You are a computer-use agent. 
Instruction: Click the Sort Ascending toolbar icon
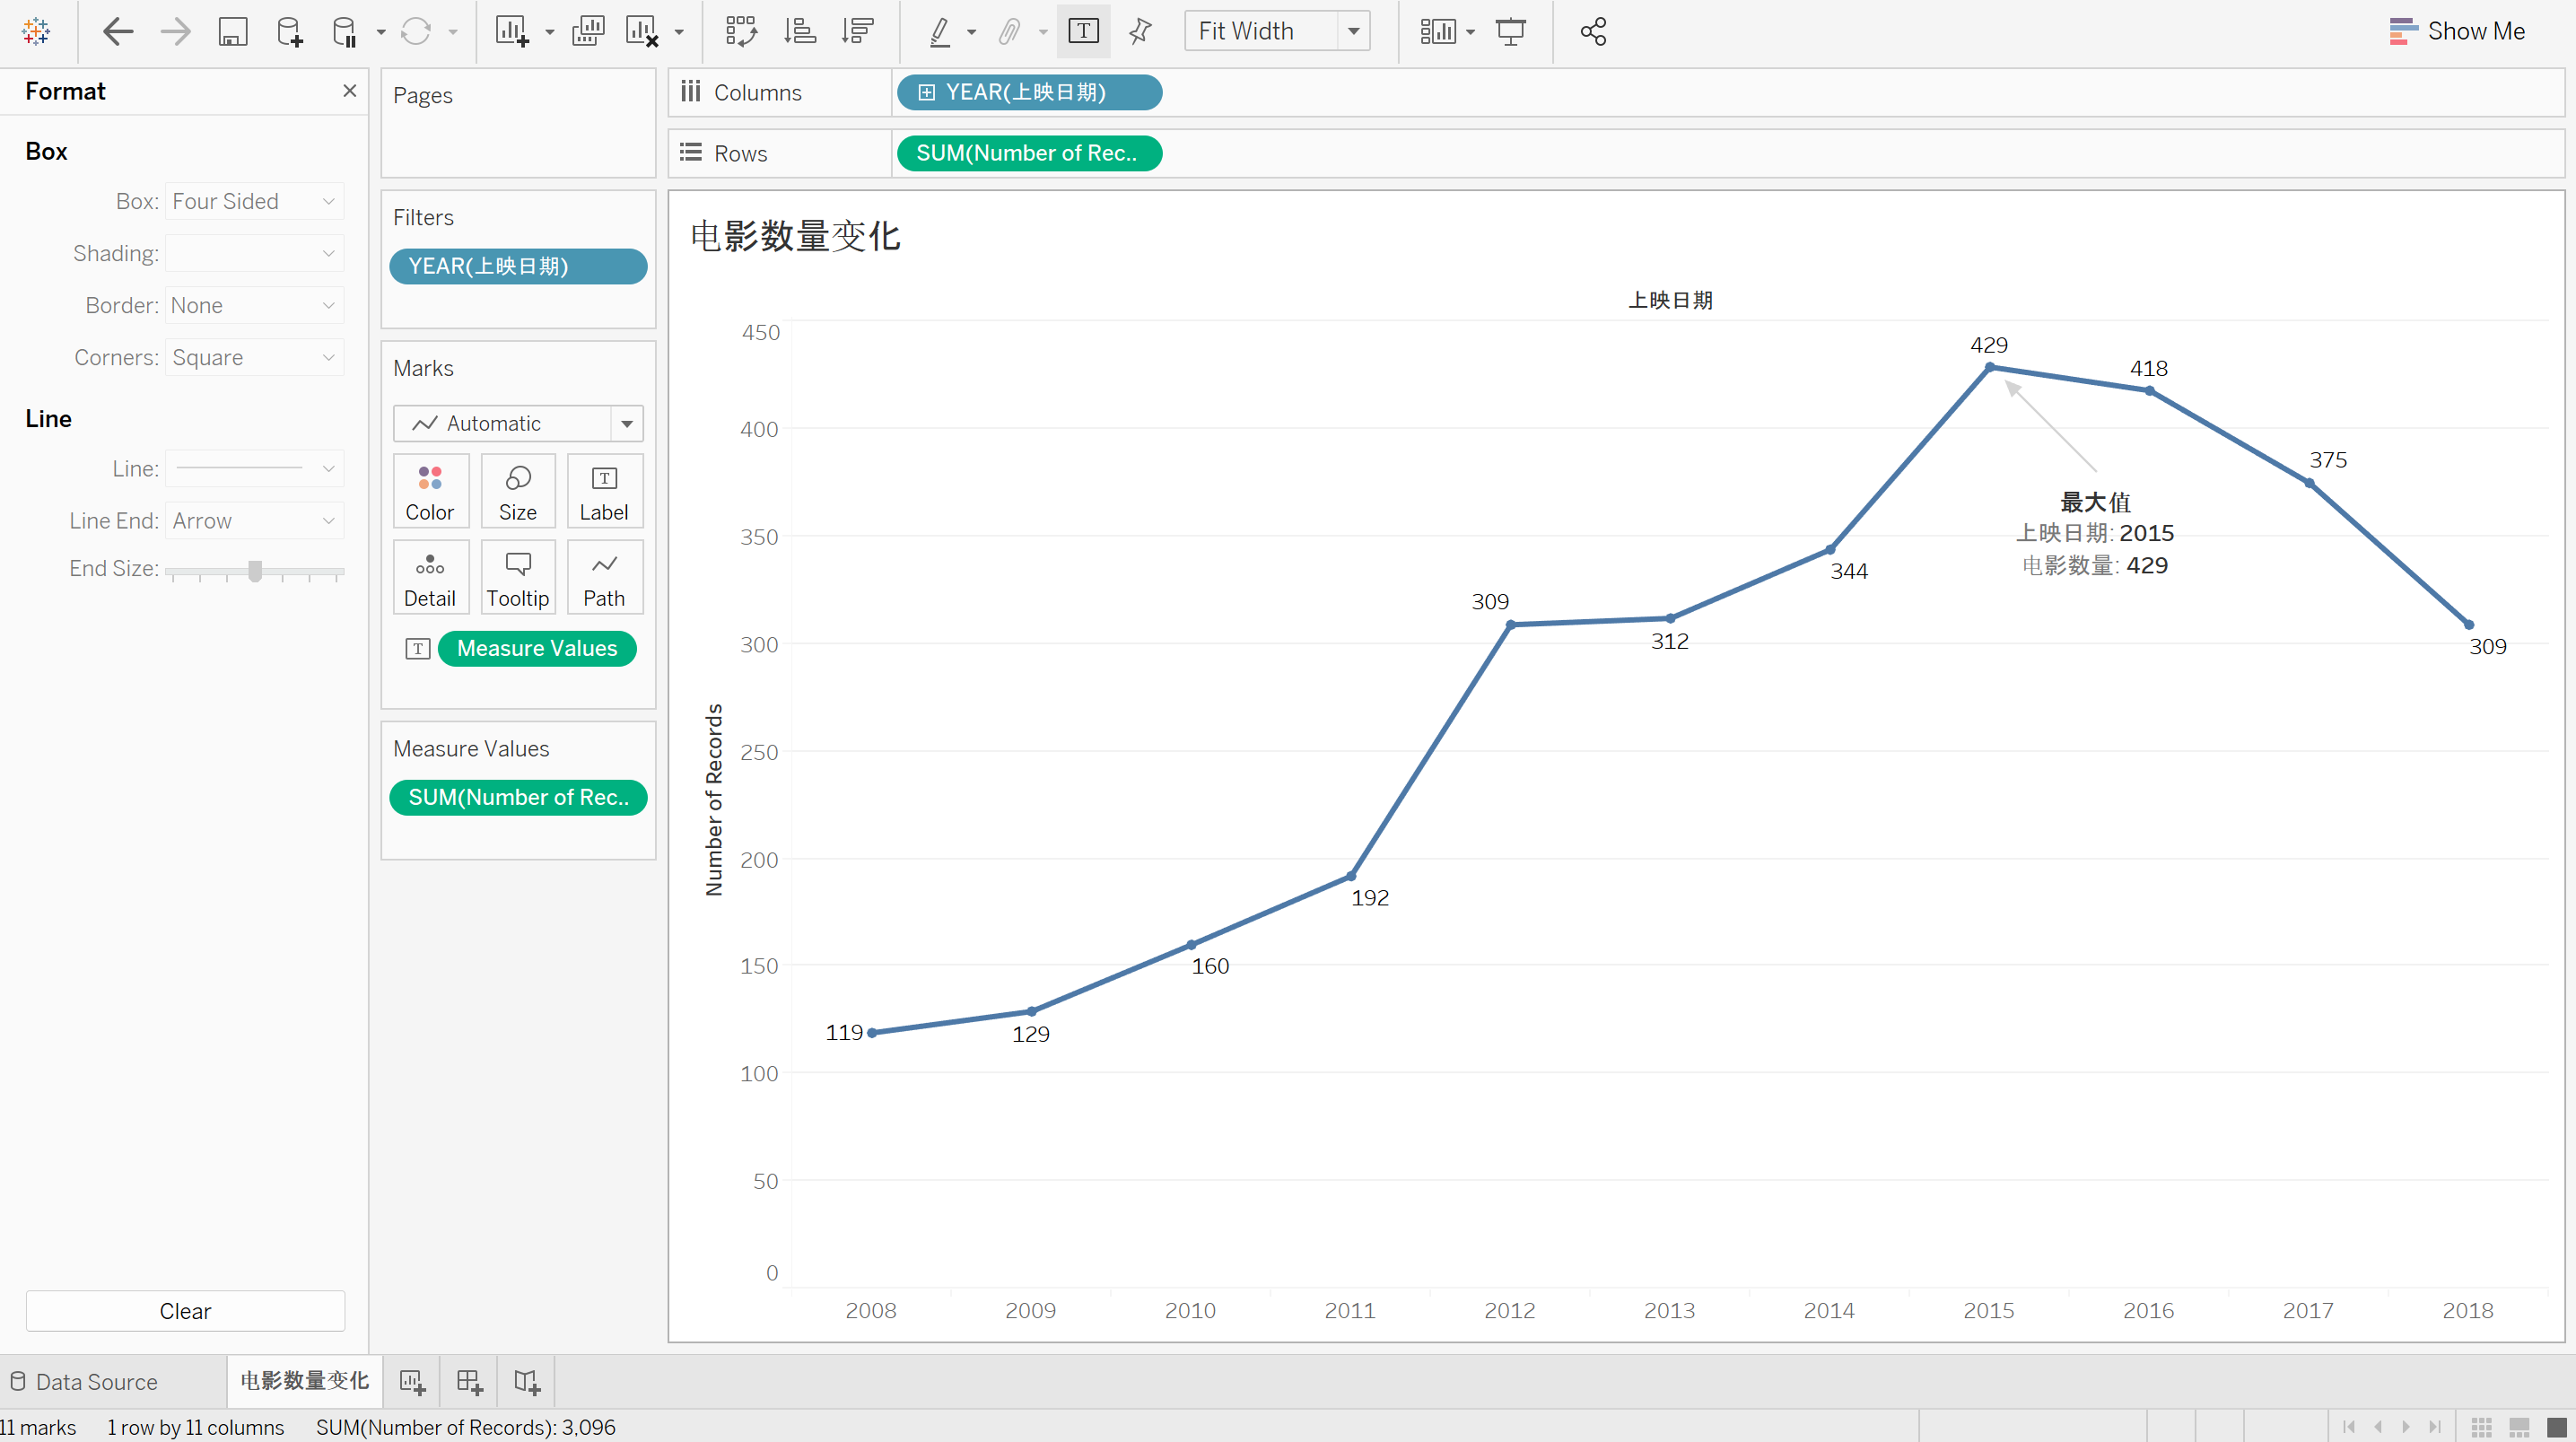click(799, 32)
